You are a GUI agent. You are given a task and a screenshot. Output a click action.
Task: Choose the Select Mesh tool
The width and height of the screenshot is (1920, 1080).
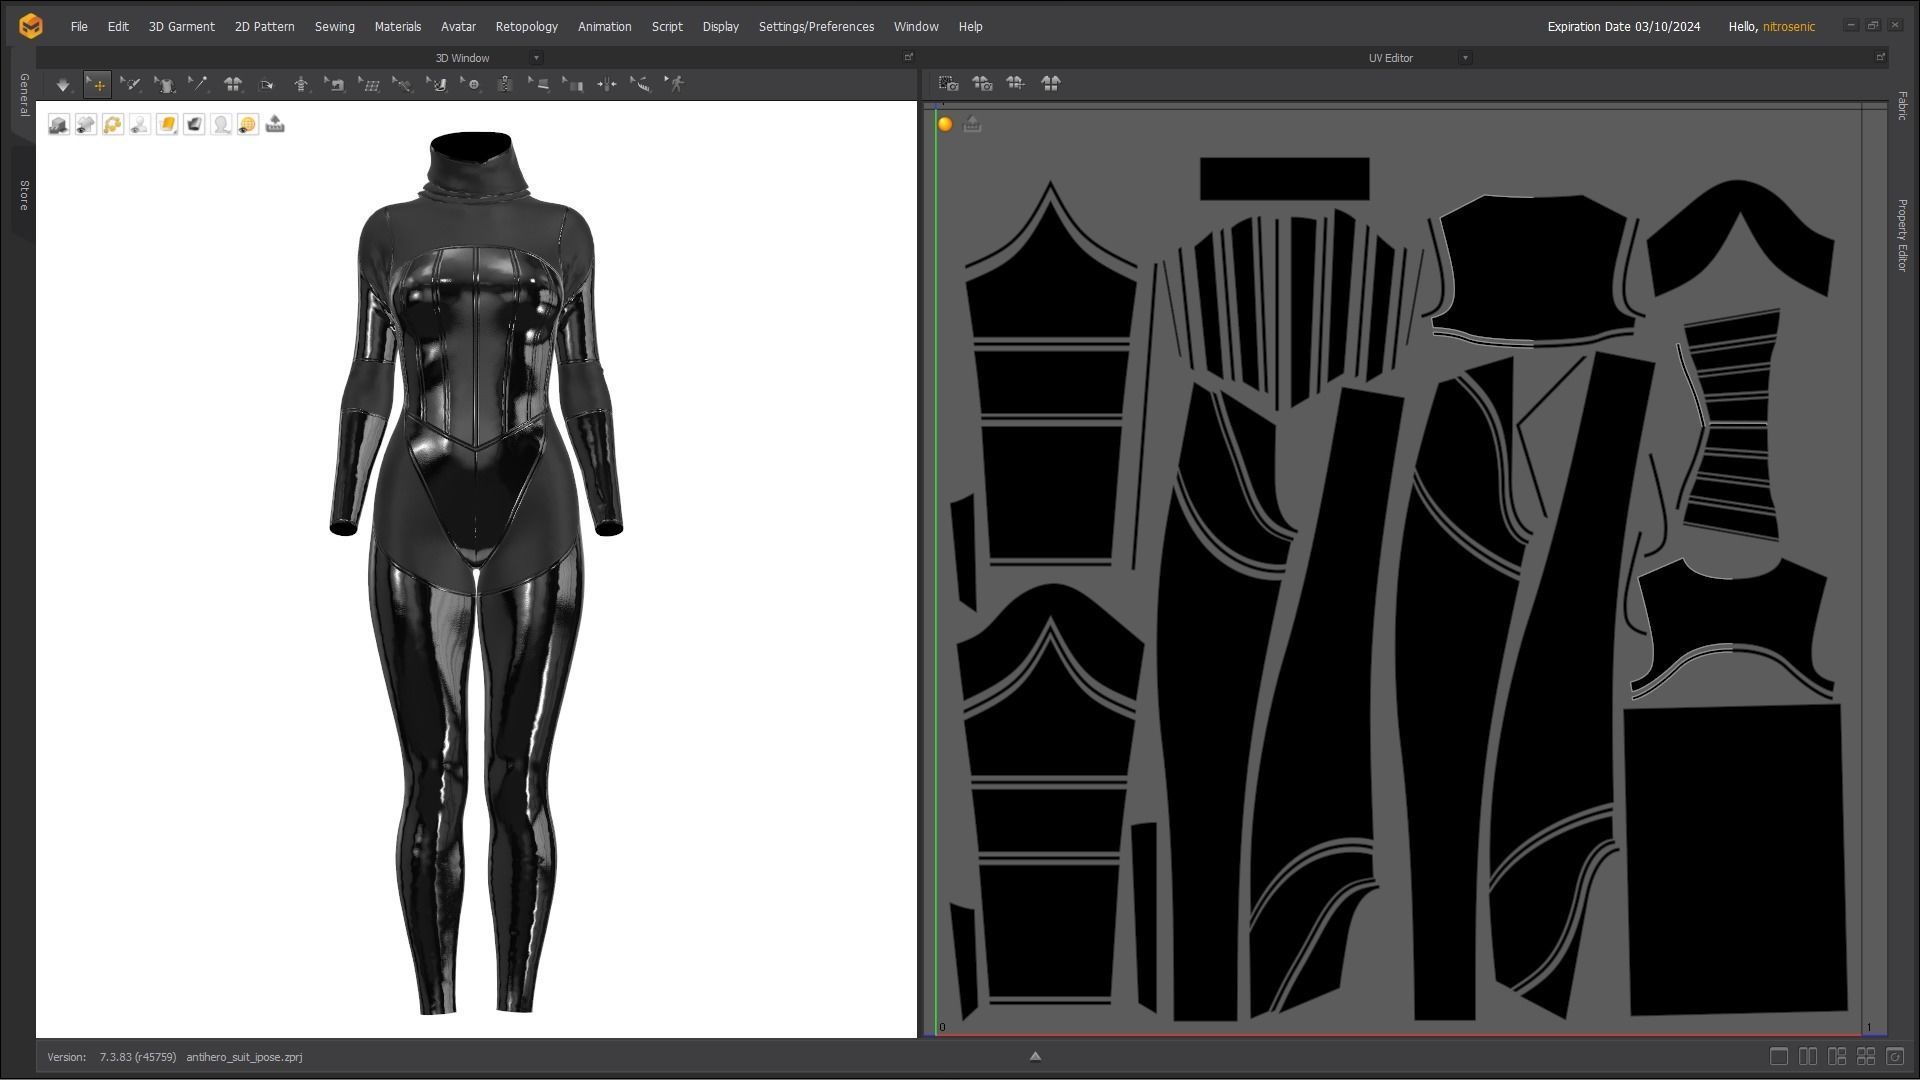131,85
